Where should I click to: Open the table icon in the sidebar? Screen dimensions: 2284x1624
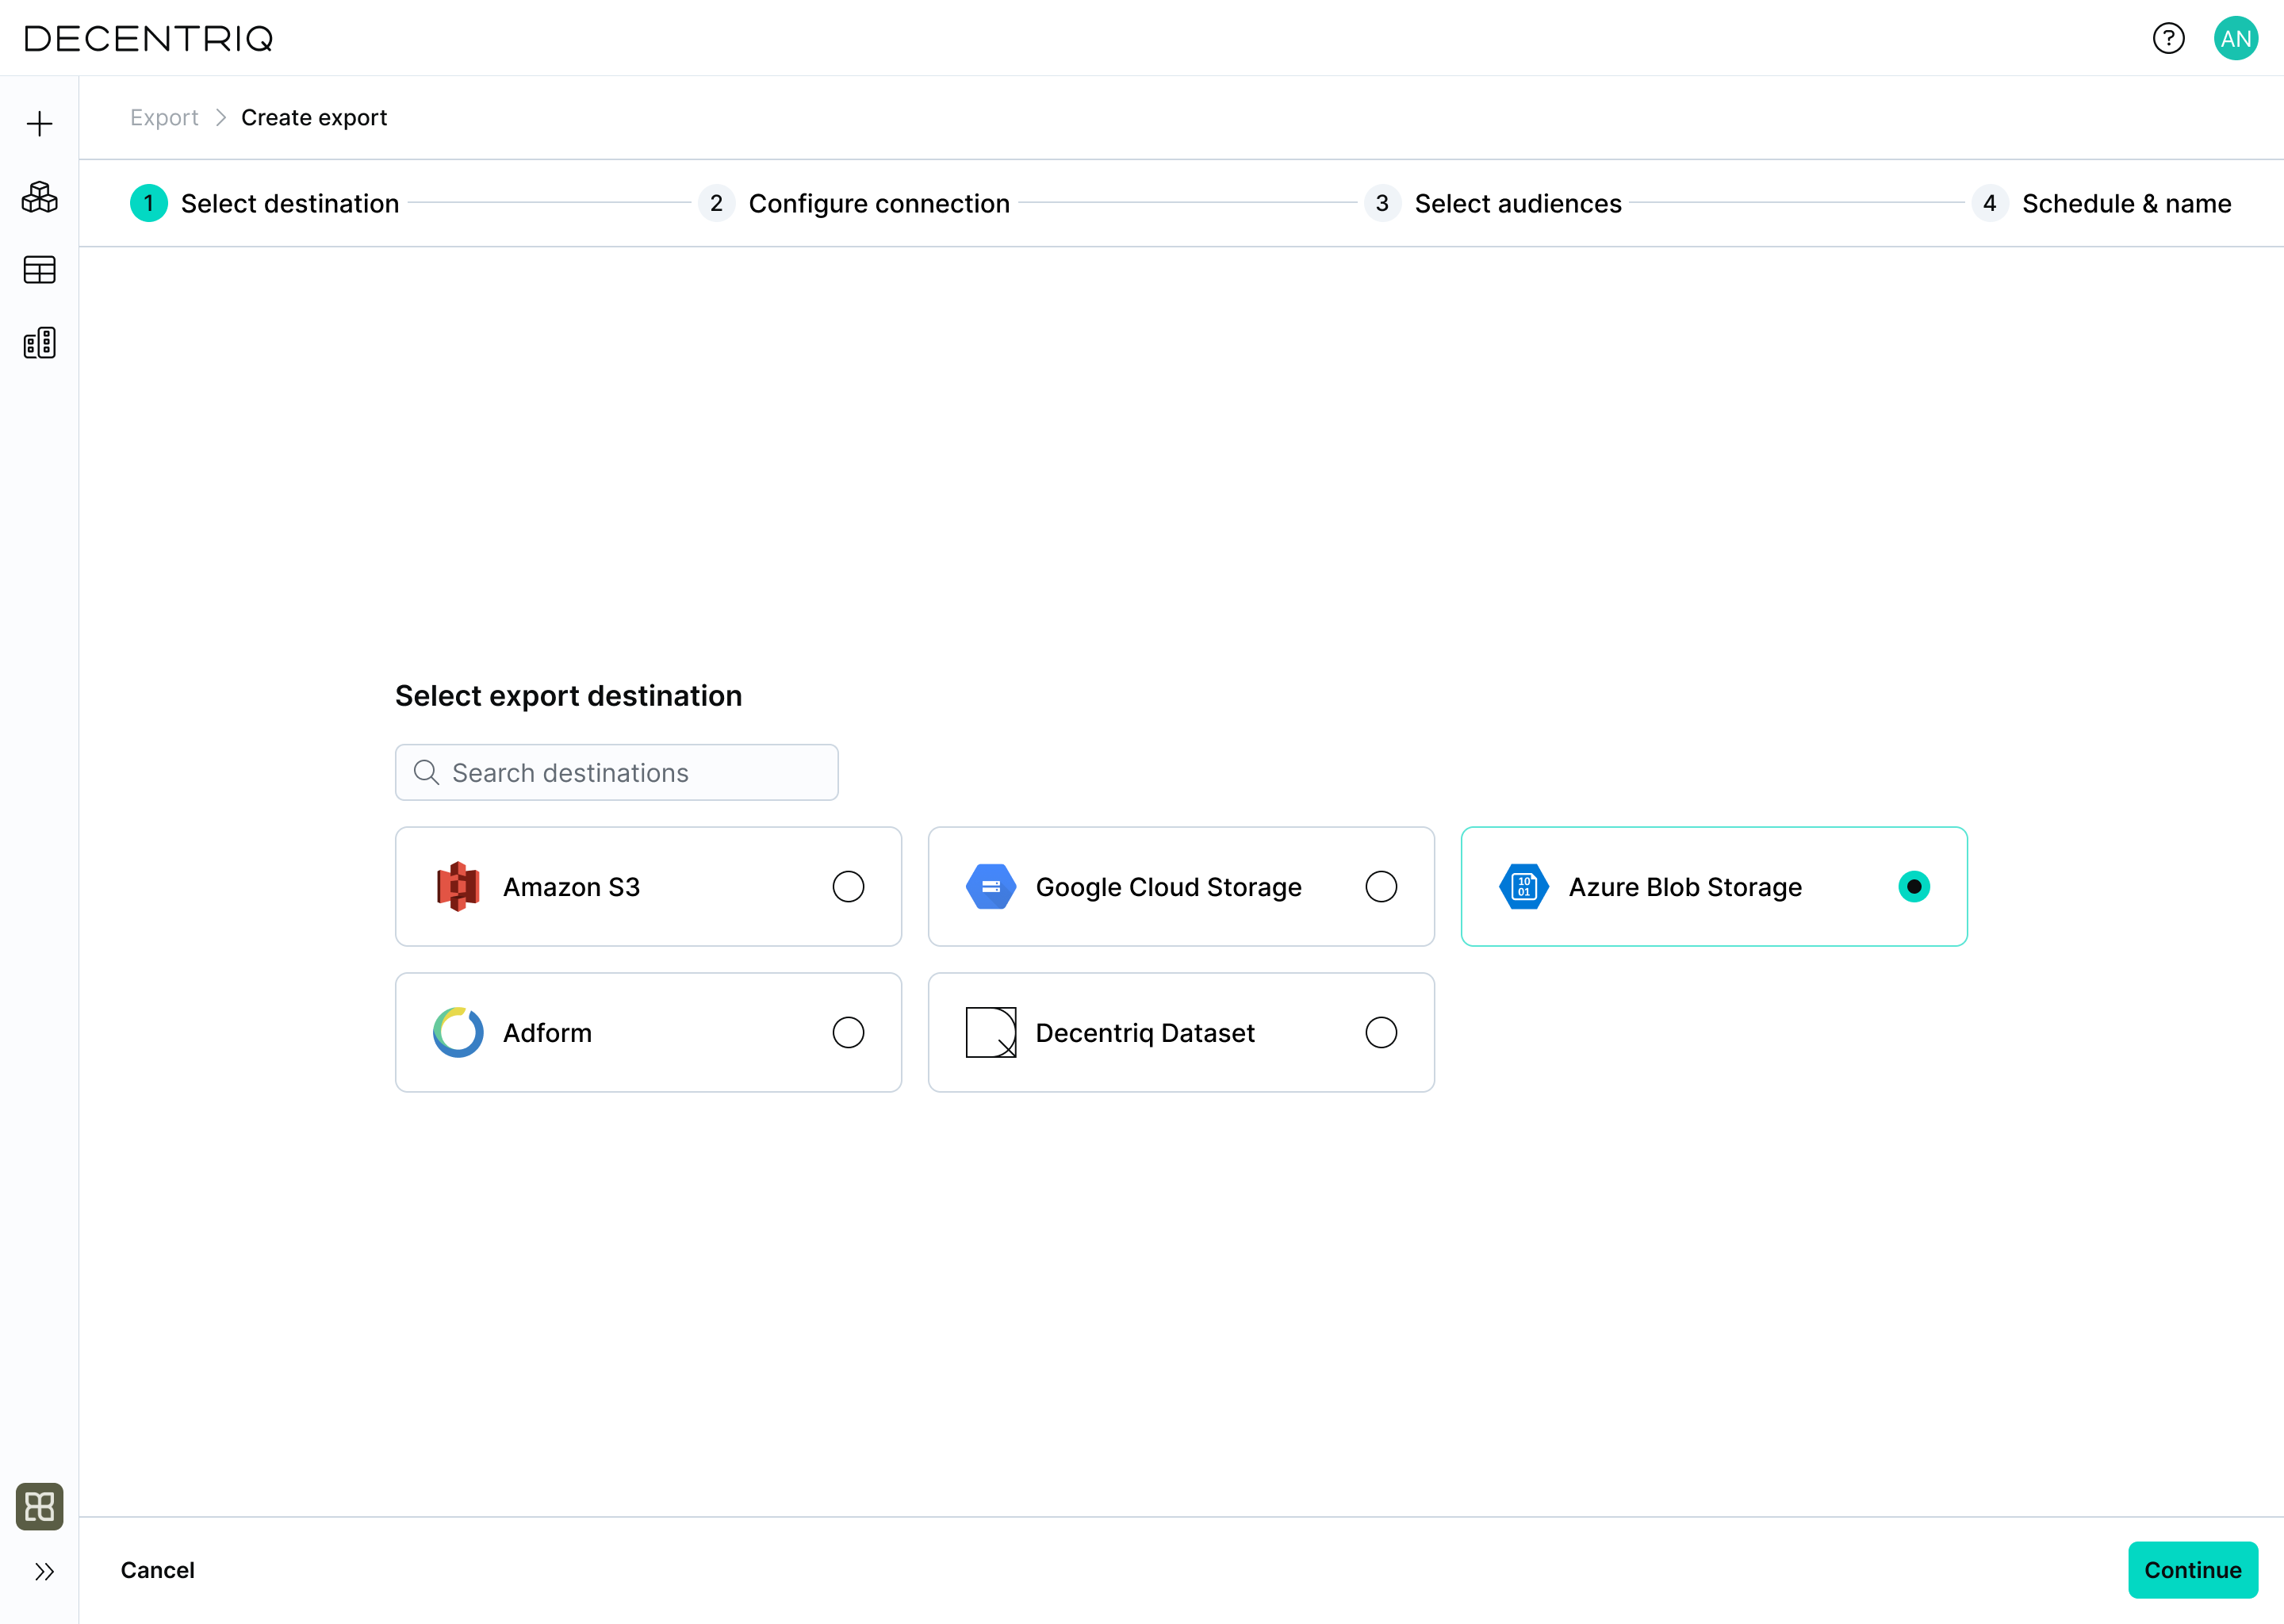[39, 270]
